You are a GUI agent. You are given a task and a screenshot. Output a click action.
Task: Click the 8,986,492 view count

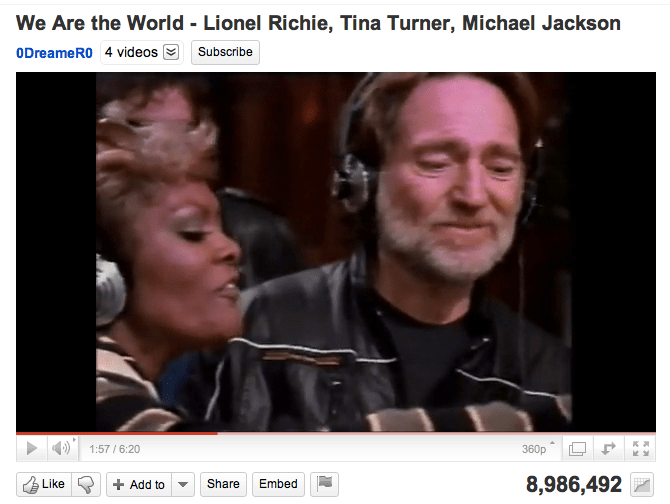[573, 484]
